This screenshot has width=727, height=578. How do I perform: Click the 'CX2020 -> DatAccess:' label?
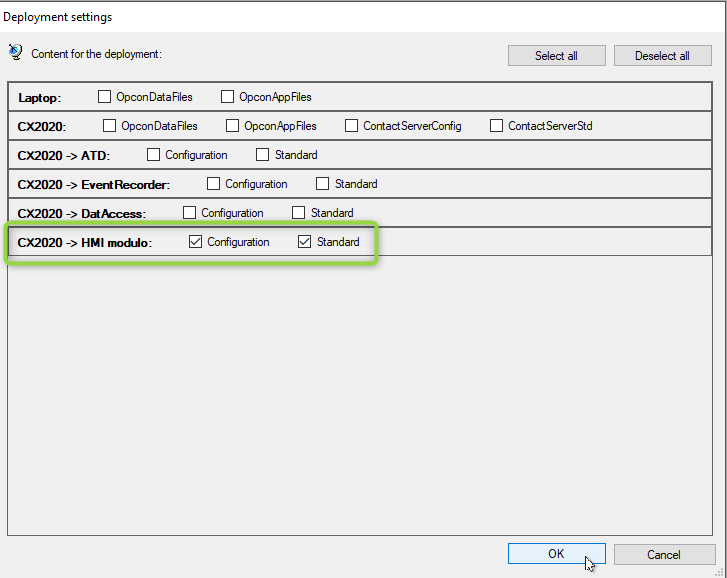click(82, 214)
